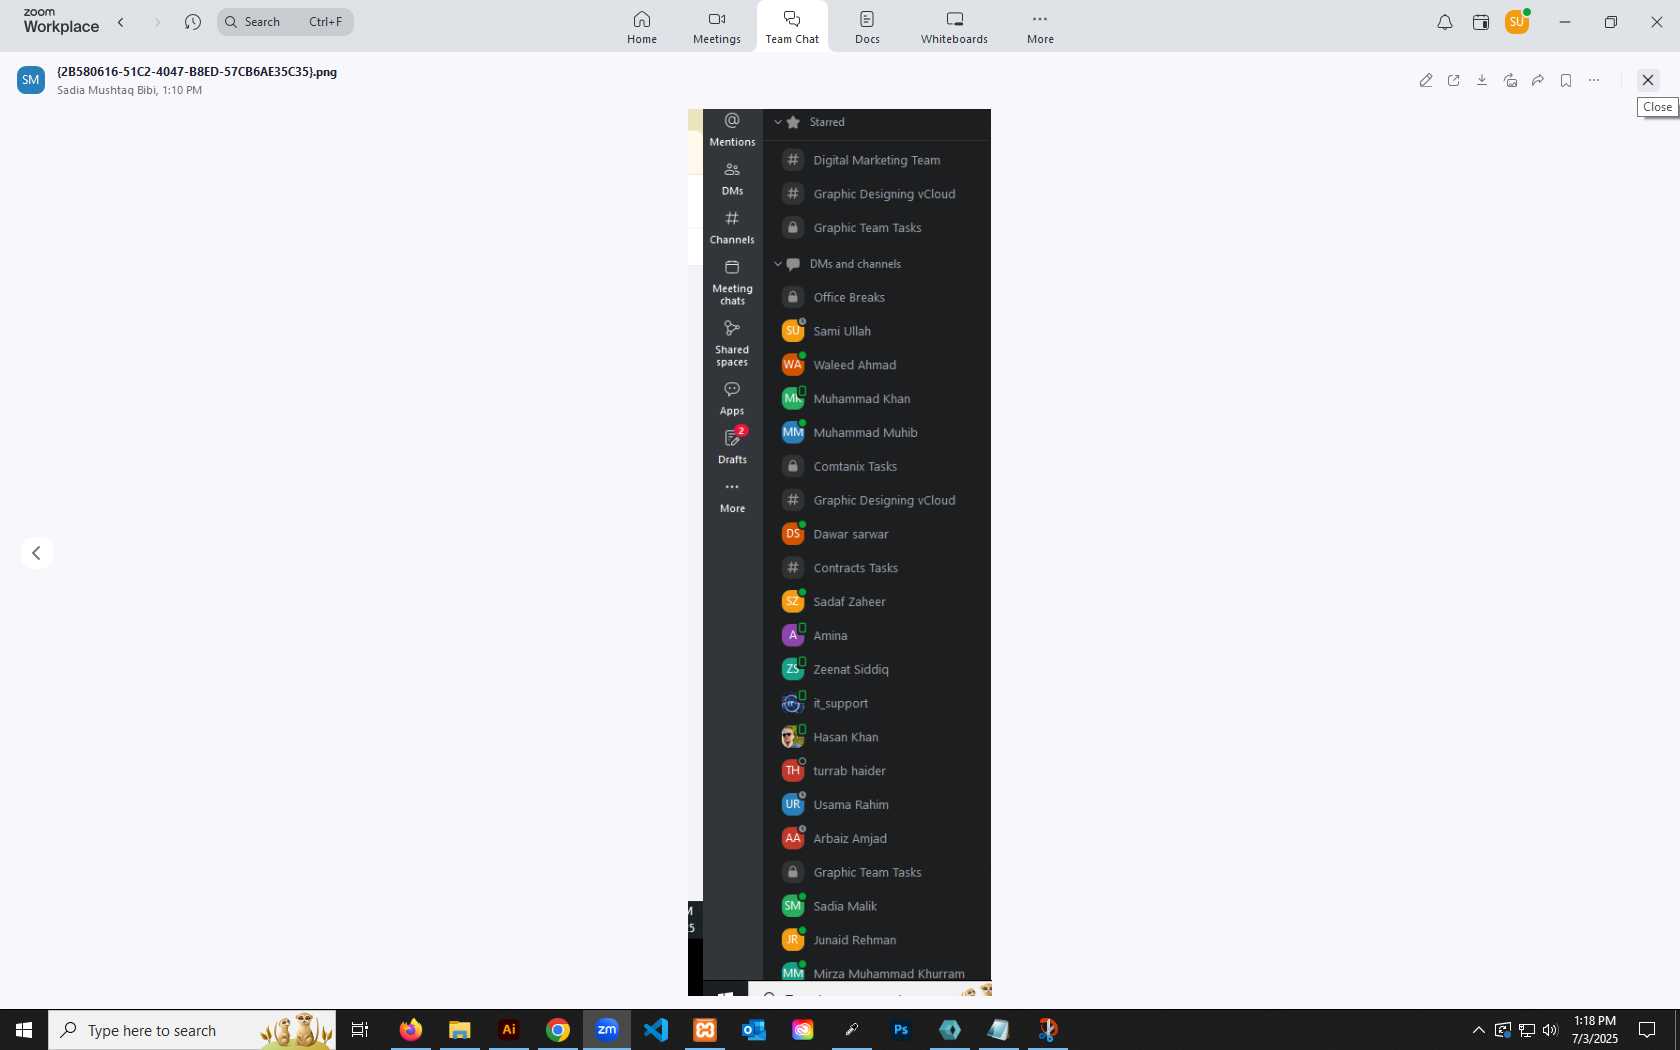Open the Docs tab

point(867,27)
